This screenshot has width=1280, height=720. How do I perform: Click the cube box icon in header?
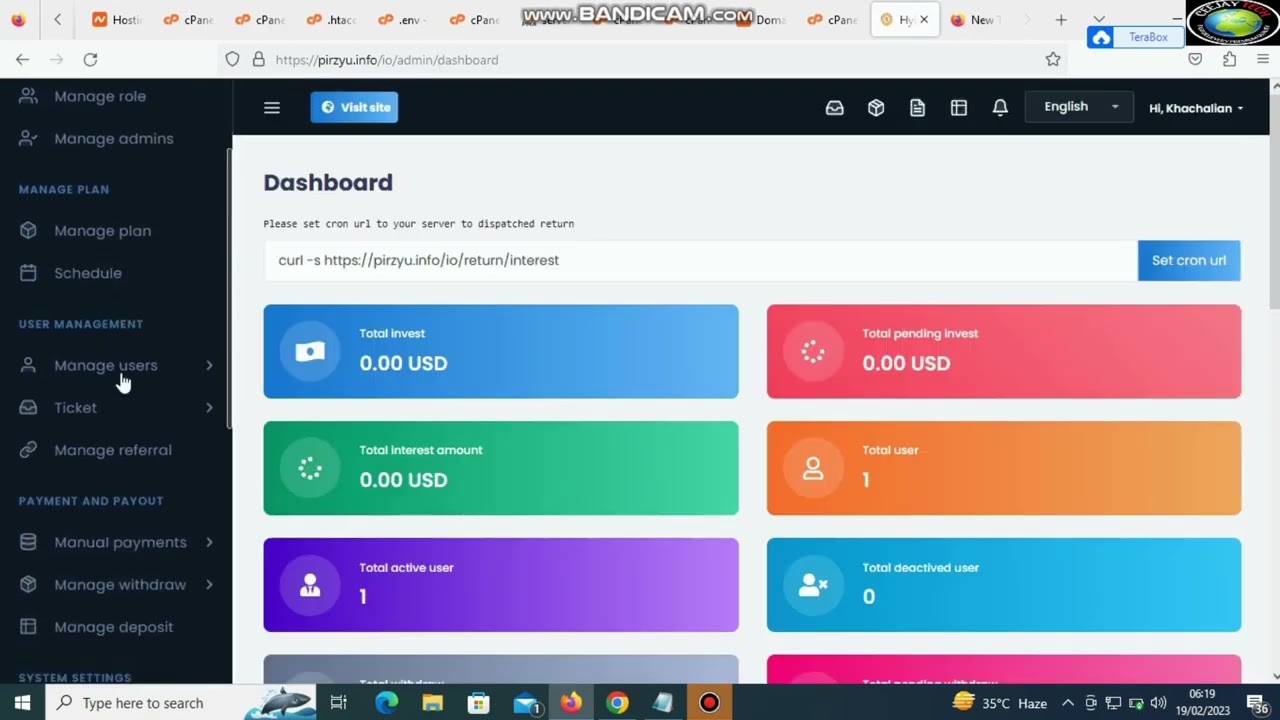[x=876, y=108]
